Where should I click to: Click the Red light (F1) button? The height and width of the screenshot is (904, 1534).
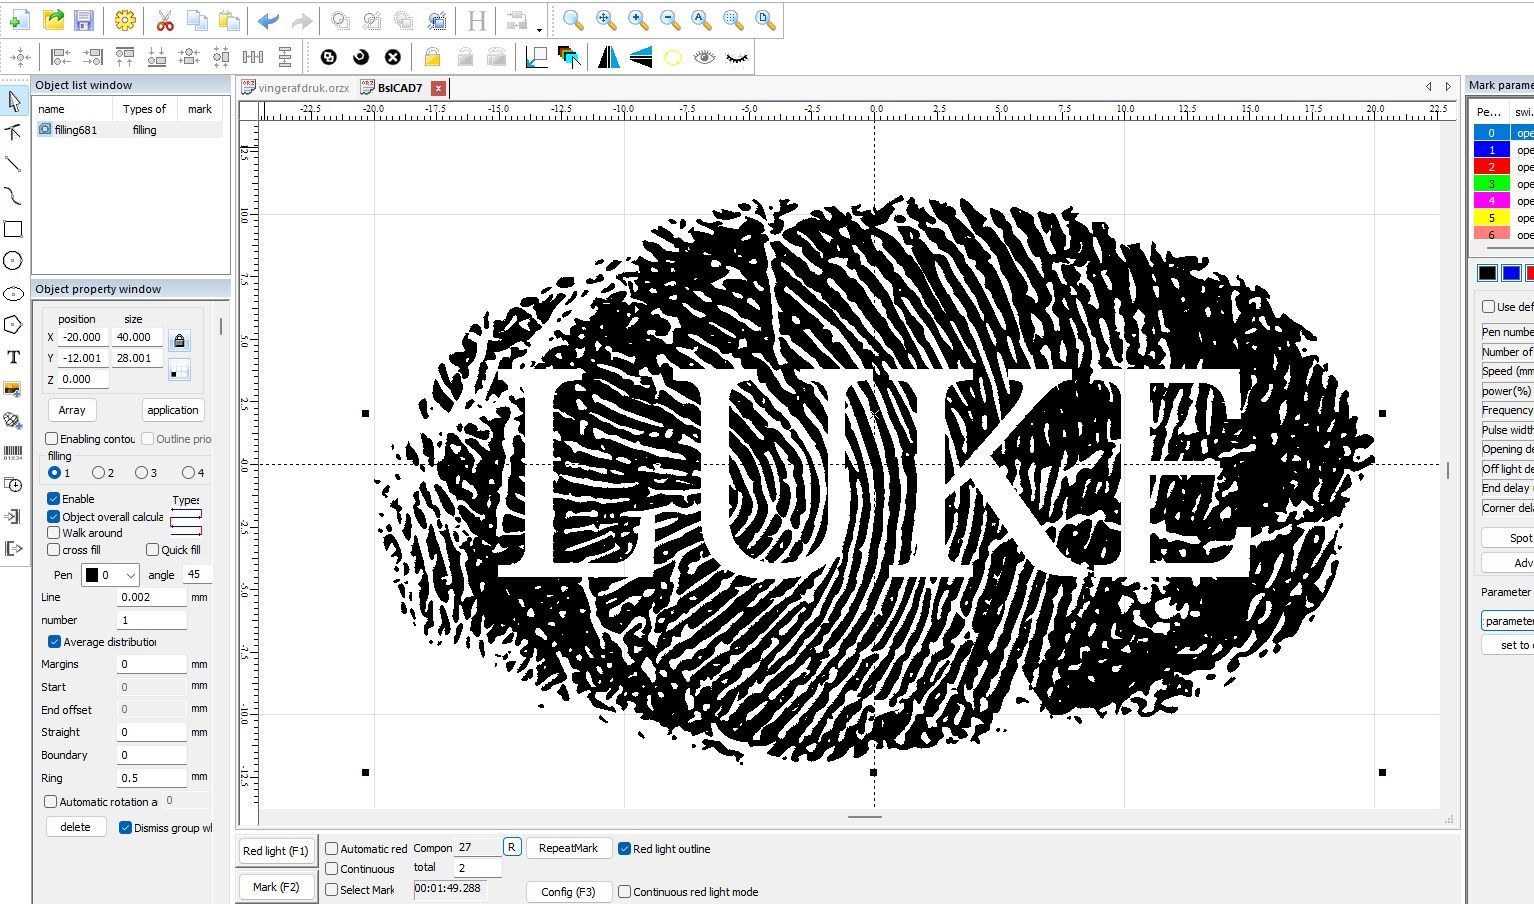click(x=275, y=851)
